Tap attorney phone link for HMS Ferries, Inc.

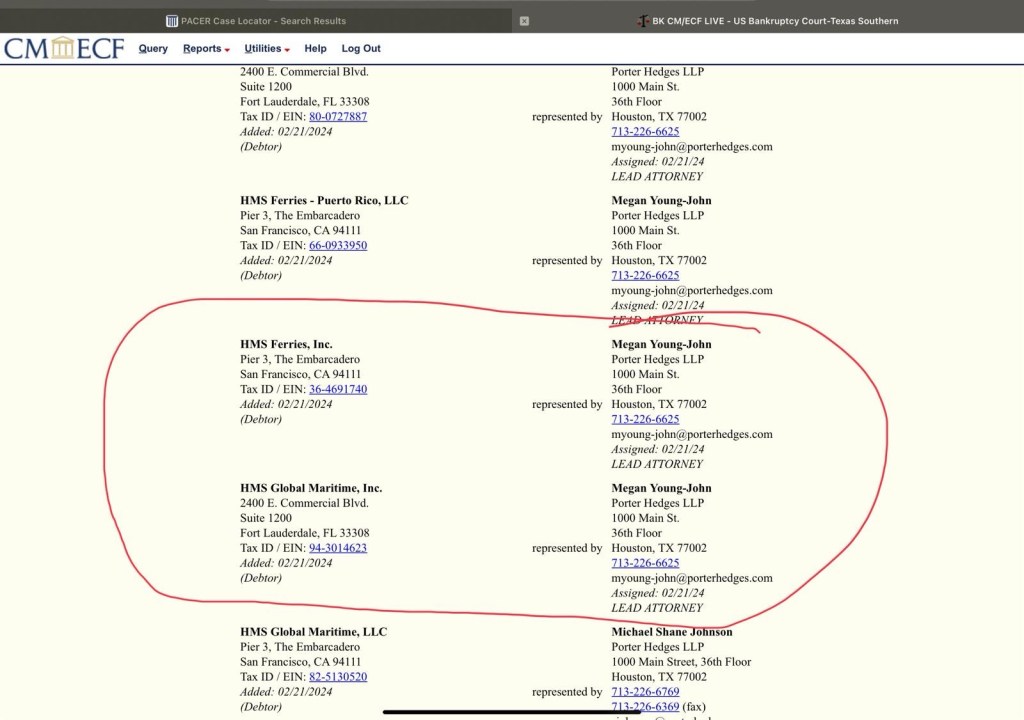click(645, 419)
